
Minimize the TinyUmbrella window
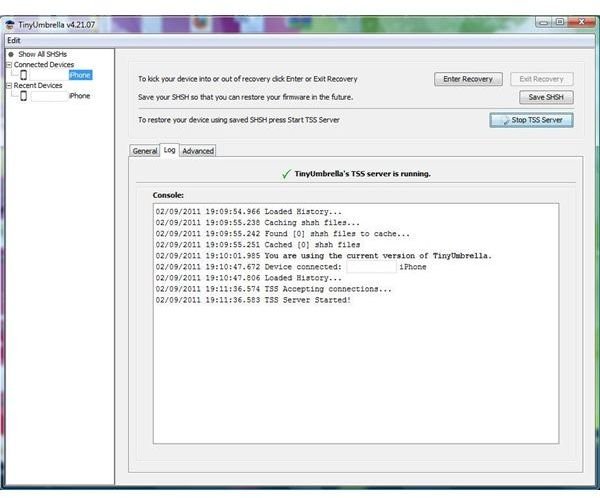click(543, 23)
